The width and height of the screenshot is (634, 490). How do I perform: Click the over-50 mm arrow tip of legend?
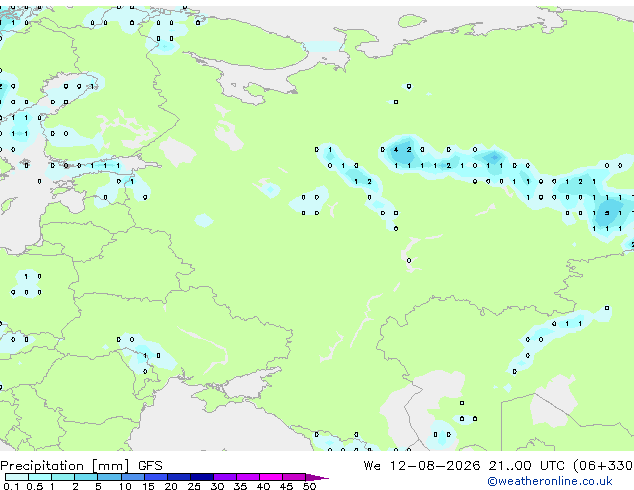(x=317, y=478)
